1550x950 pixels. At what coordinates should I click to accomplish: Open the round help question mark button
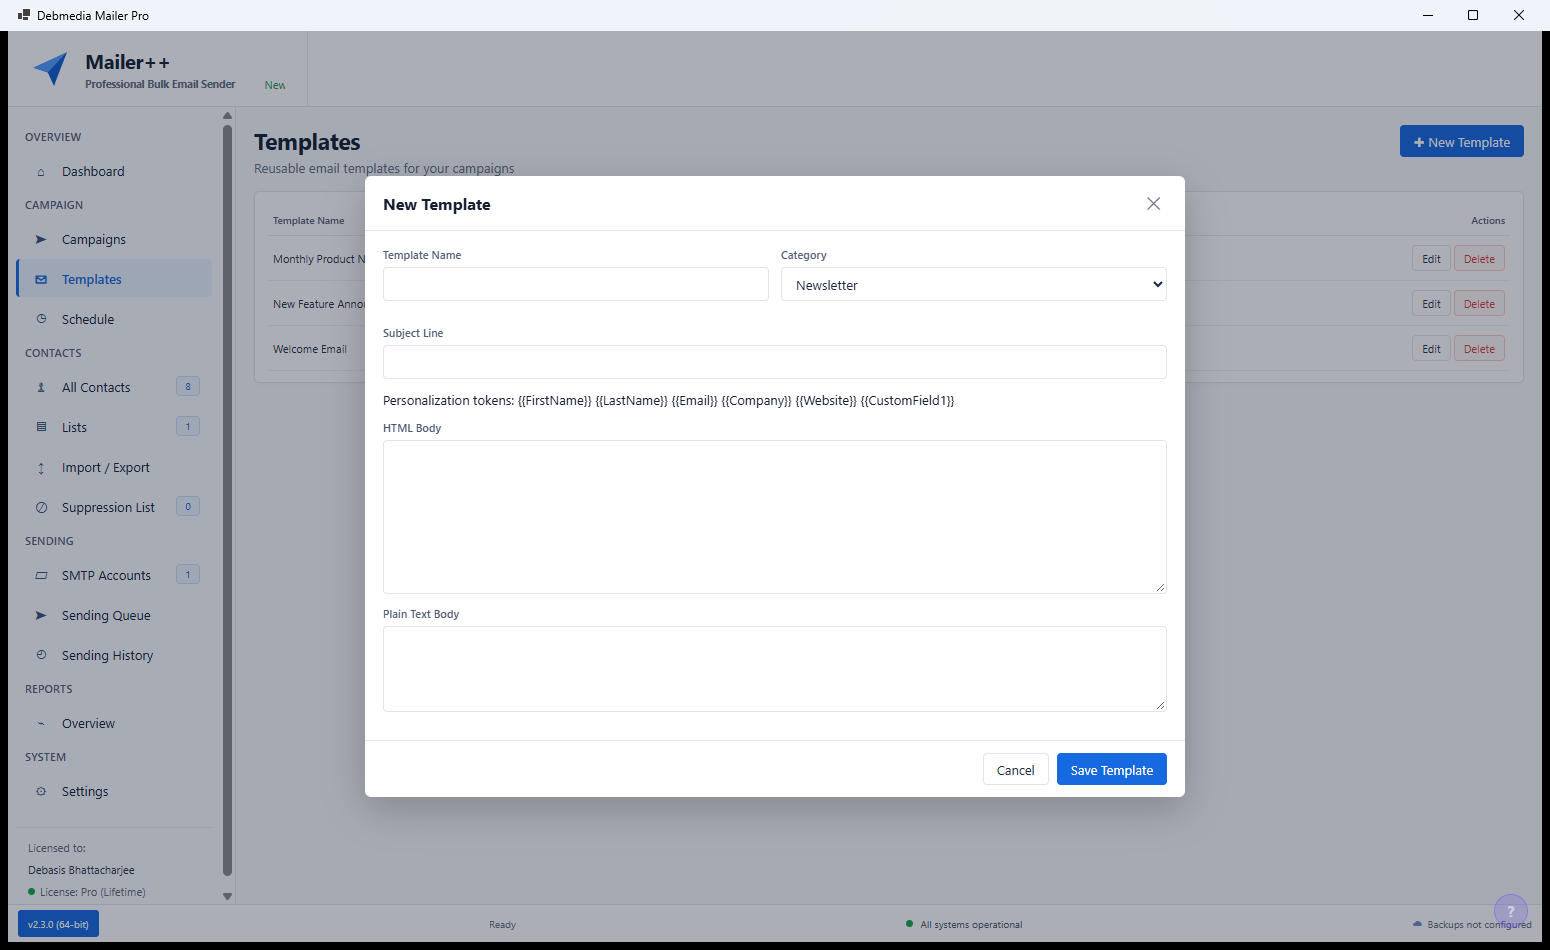click(x=1510, y=911)
